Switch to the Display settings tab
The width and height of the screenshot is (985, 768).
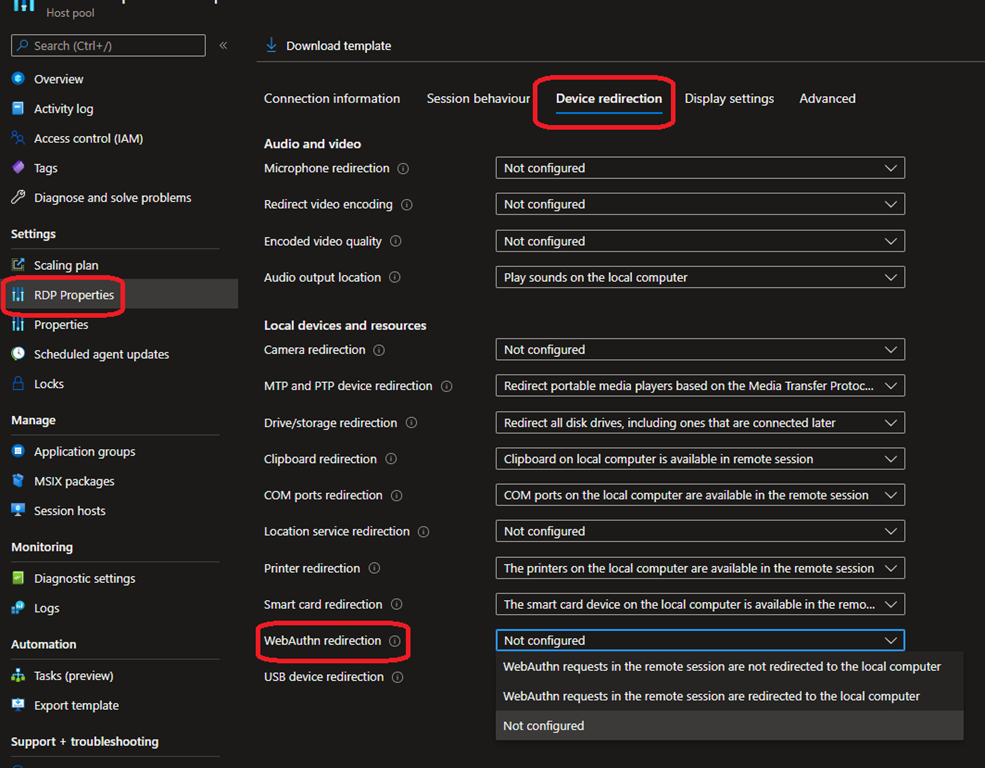[729, 99]
